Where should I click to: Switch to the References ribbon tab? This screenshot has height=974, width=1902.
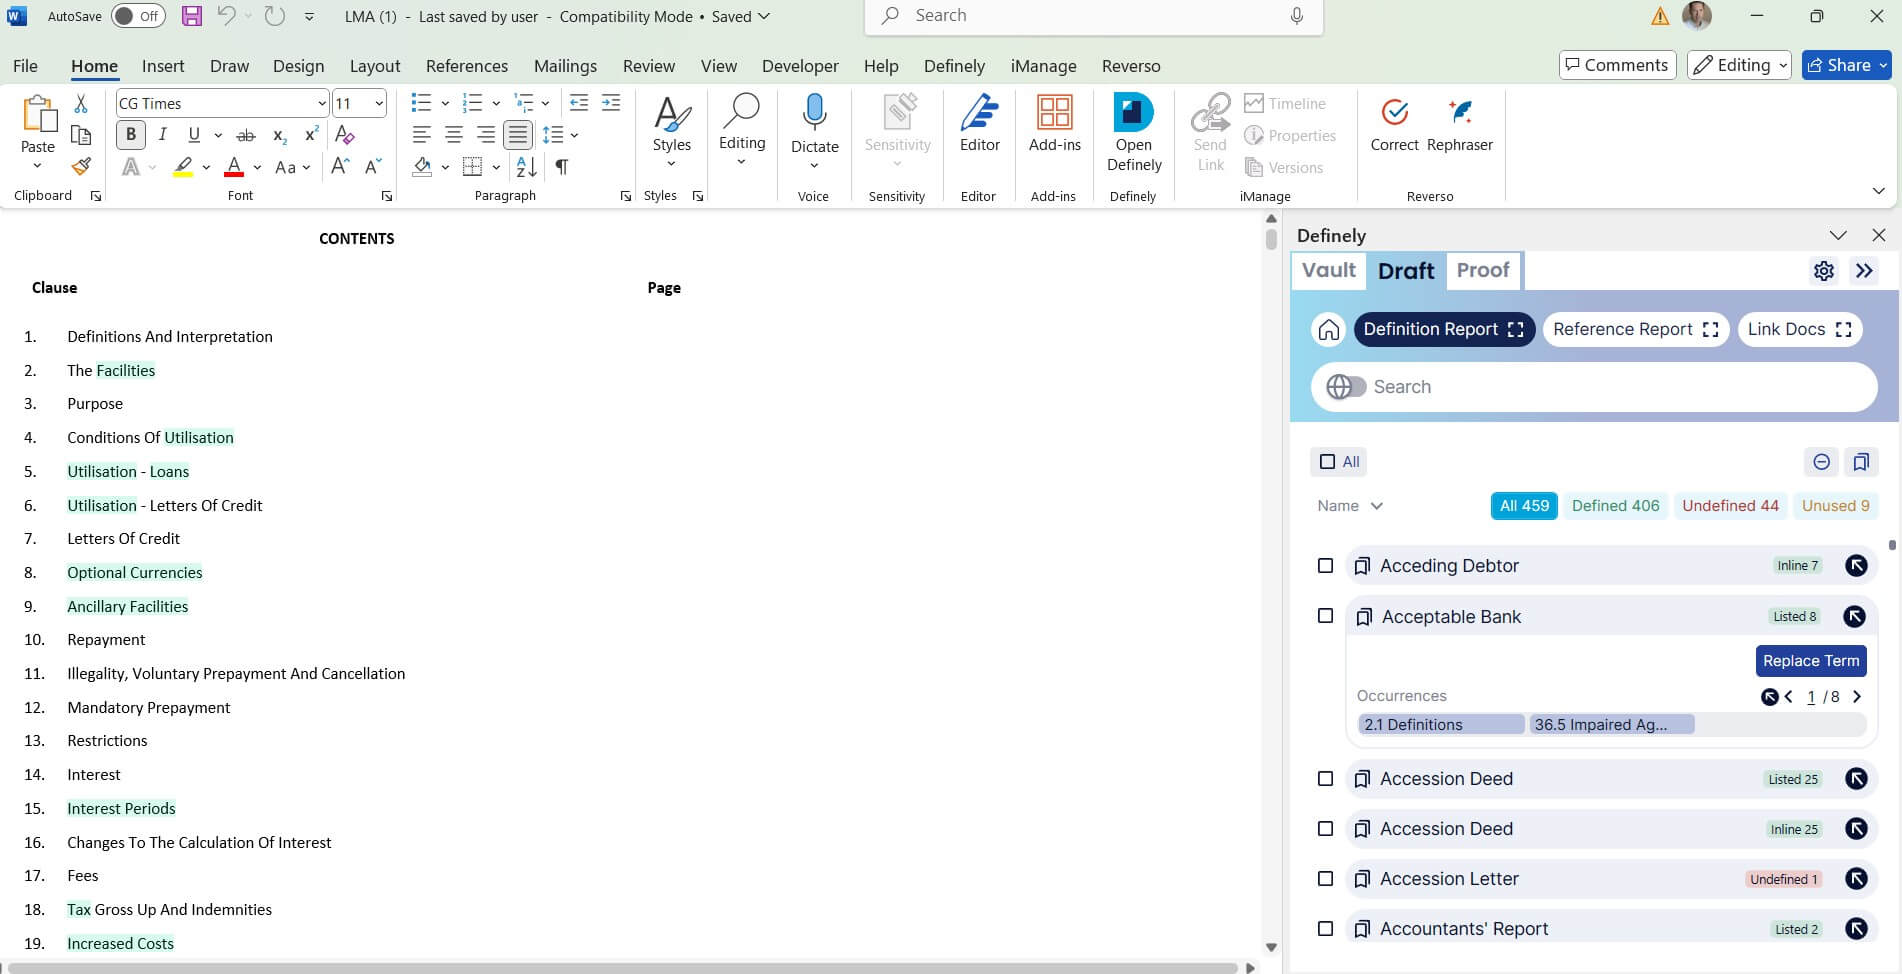[x=466, y=66]
